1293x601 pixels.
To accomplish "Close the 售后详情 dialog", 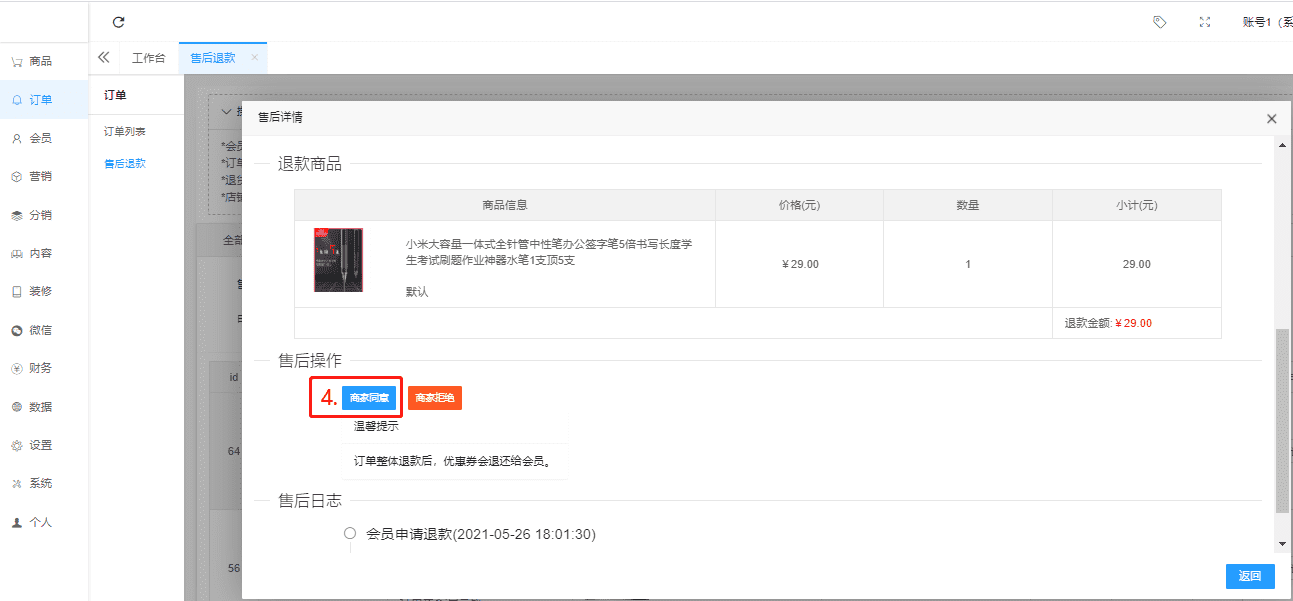I will coord(1271,118).
